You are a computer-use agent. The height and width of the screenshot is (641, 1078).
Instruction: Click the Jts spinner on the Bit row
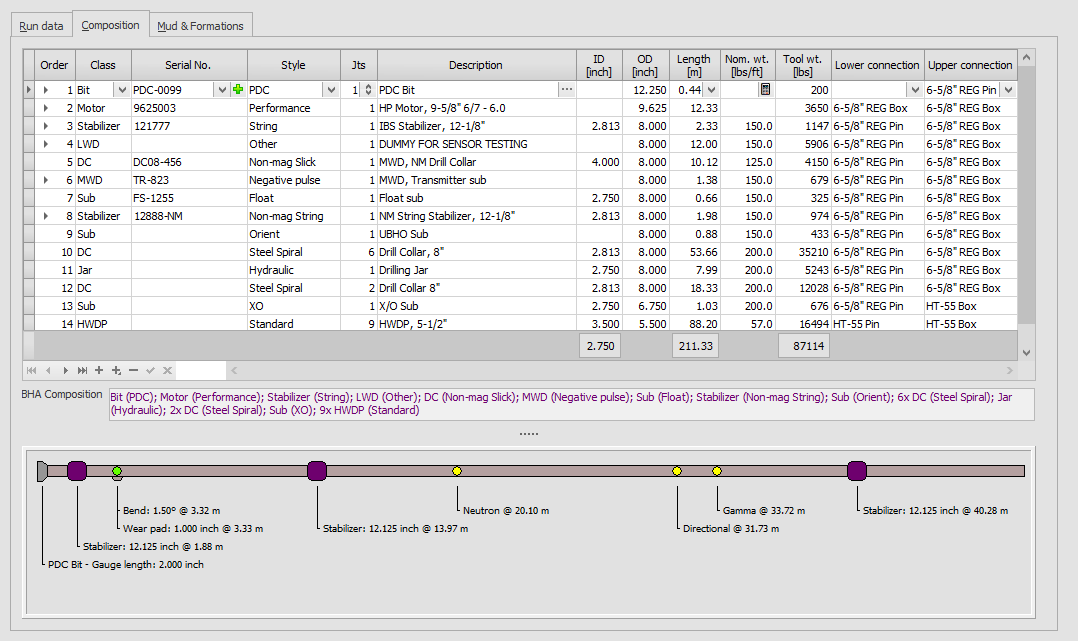click(x=367, y=90)
